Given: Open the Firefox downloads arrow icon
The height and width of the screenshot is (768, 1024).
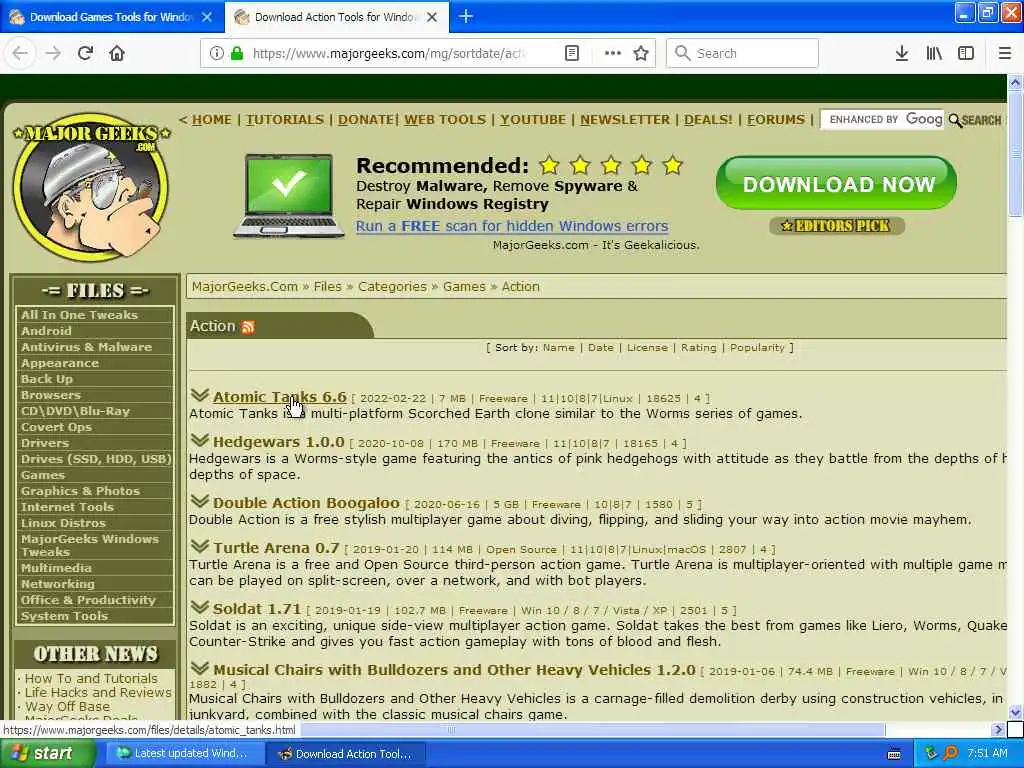Looking at the screenshot, I should [902, 54].
